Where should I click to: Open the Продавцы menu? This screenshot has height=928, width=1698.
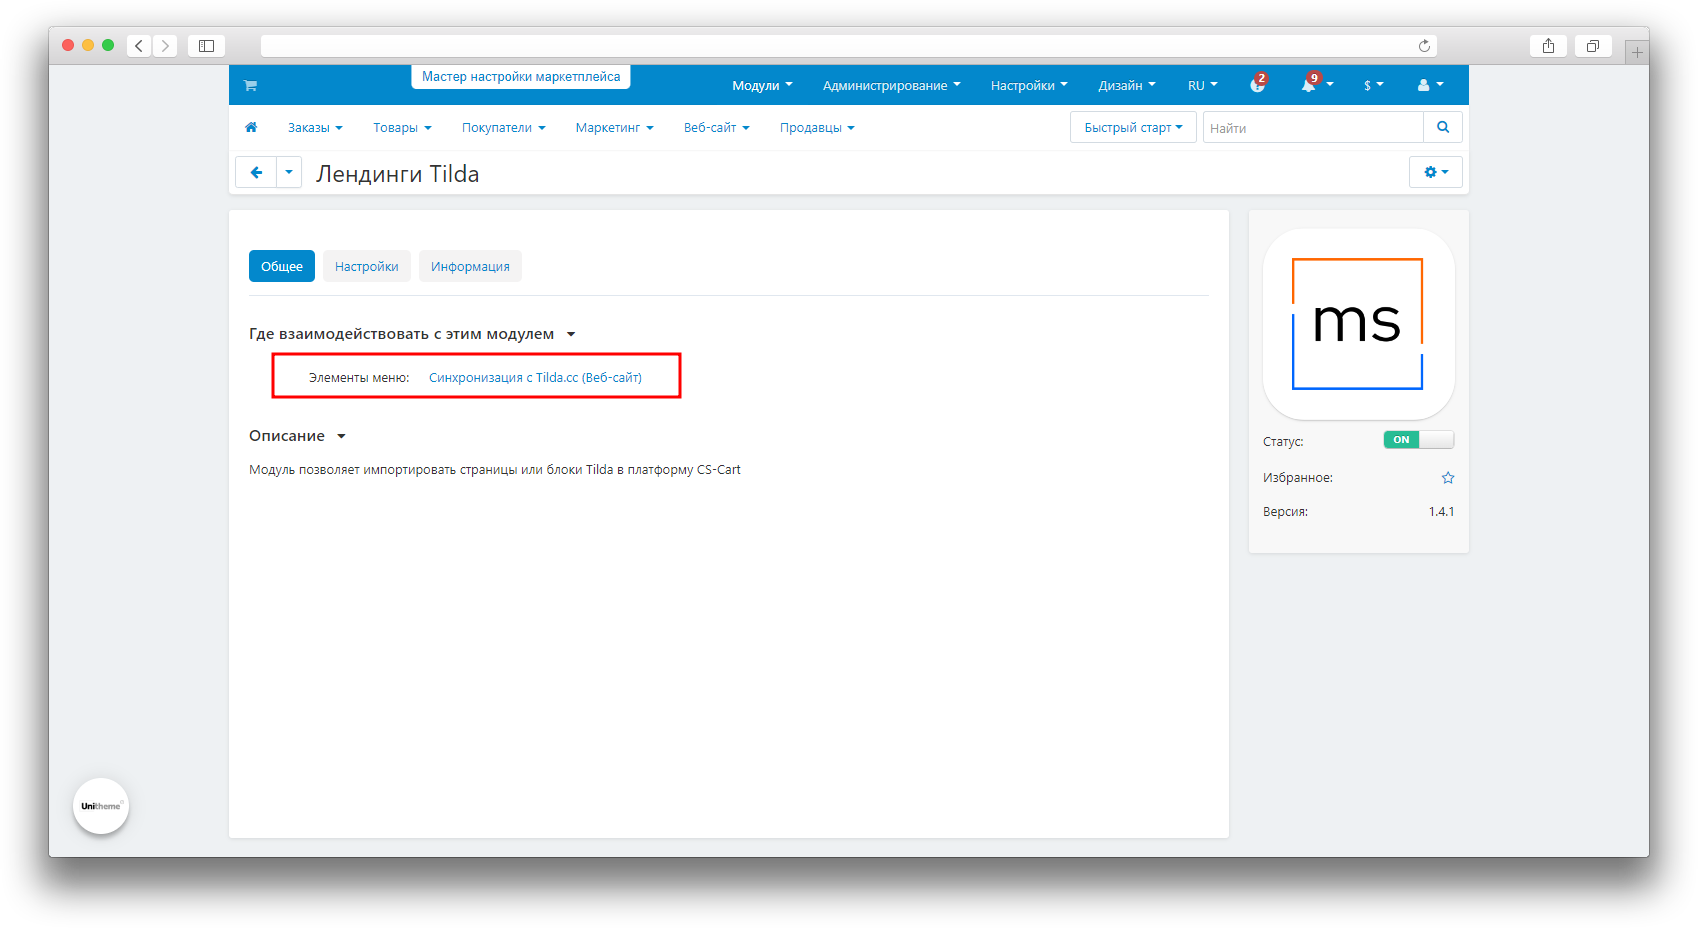(x=817, y=128)
